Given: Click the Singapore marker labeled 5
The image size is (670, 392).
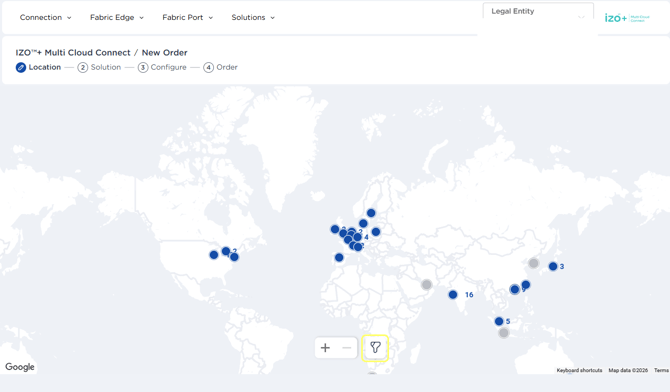Looking at the screenshot, I should pos(499,321).
